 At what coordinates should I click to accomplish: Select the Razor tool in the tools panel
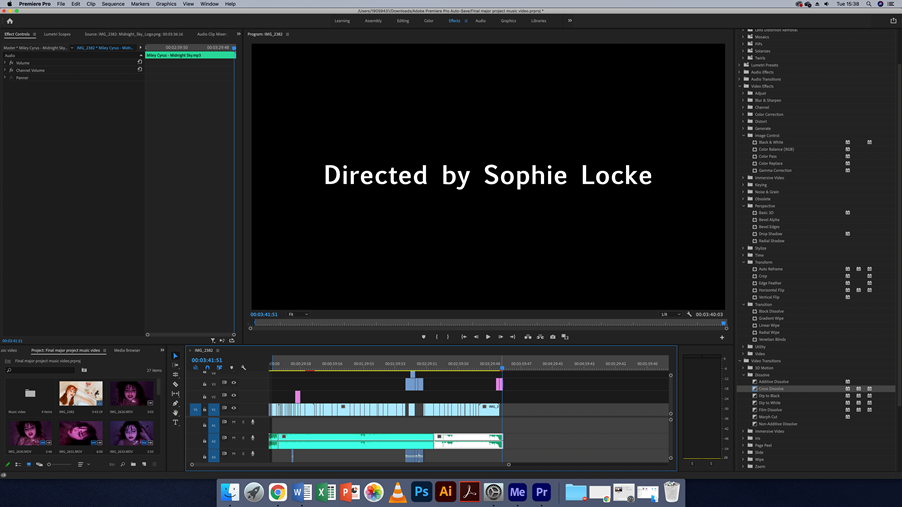click(x=175, y=384)
